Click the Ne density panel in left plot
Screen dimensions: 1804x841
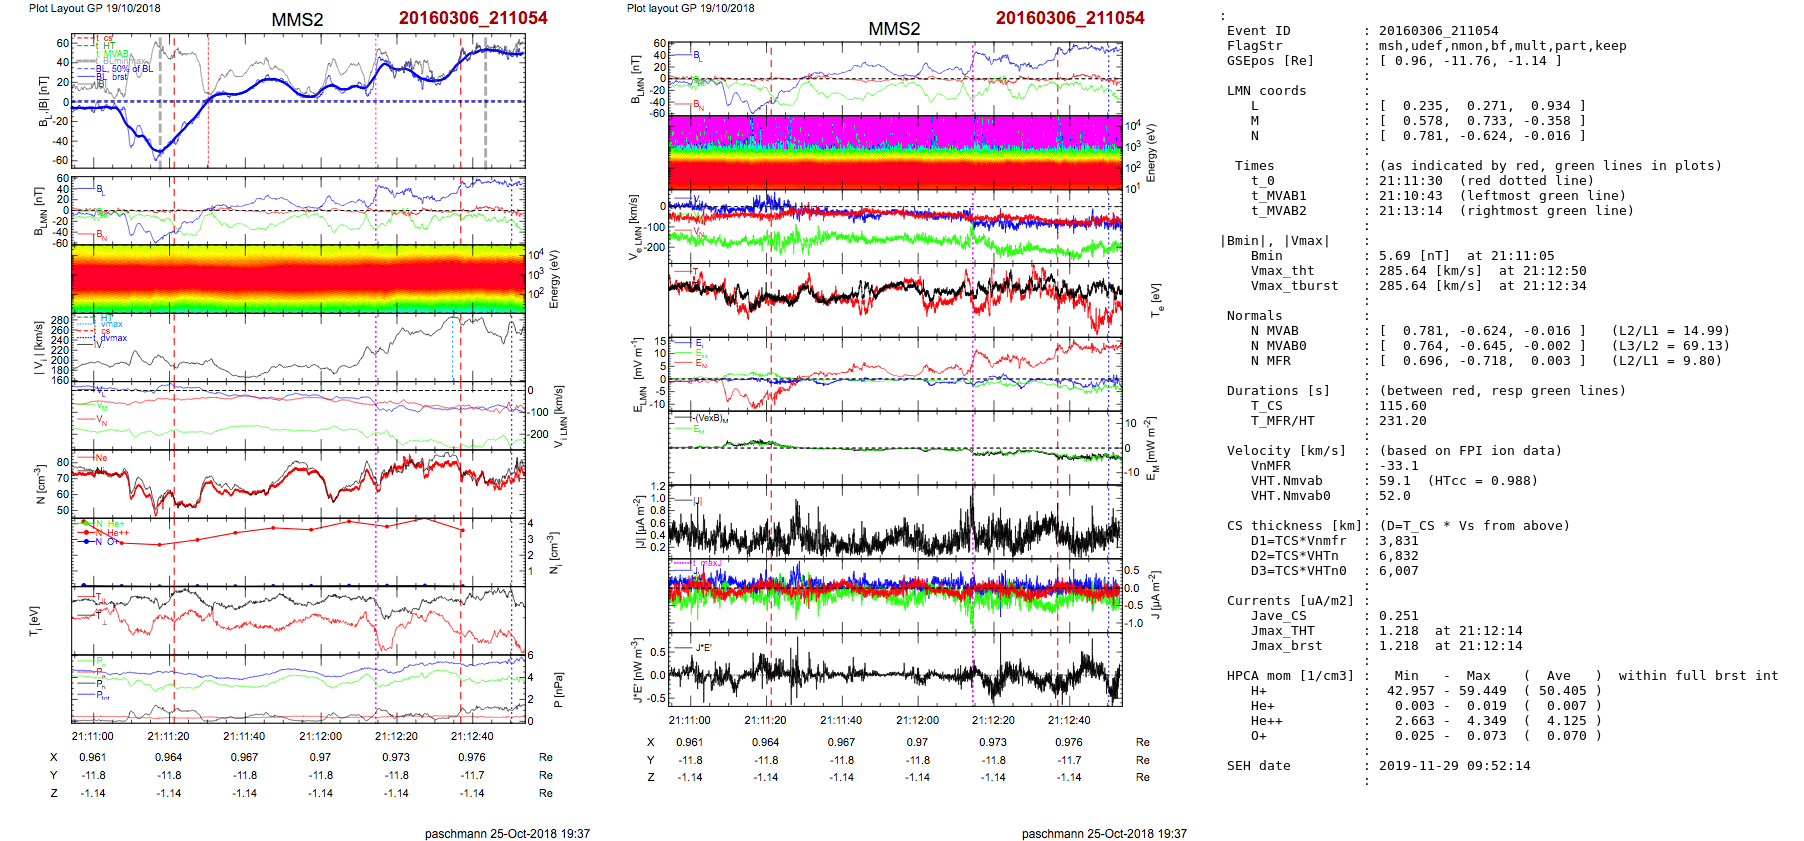tap(298, 483)
